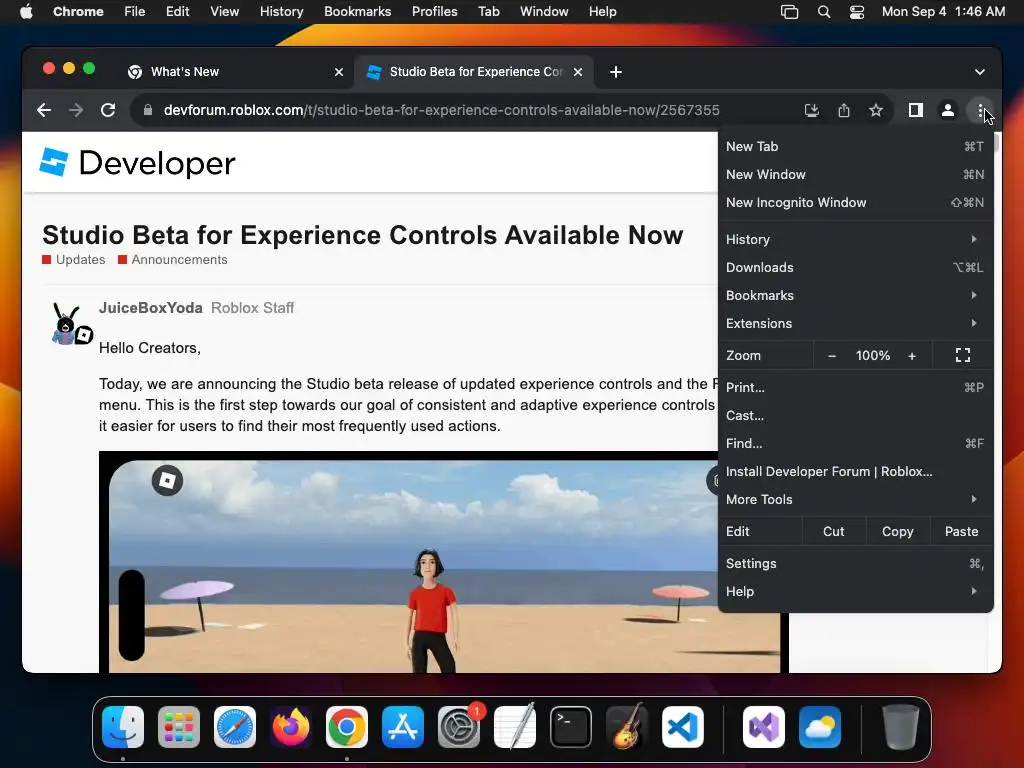Viewport: 1024px width, 768px height.
Task: Select Print... in the menu
Action: coord(856,388)
